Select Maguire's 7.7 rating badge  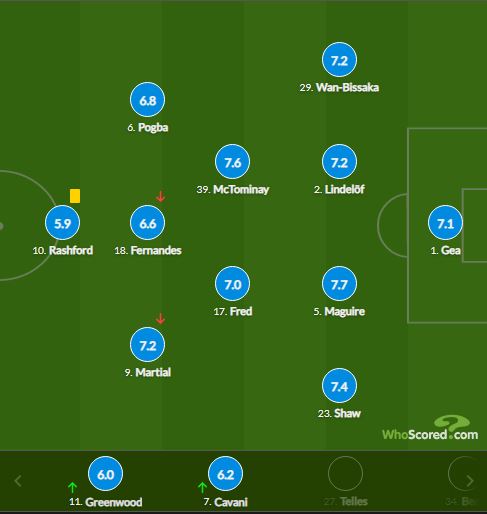pos(339,284)
